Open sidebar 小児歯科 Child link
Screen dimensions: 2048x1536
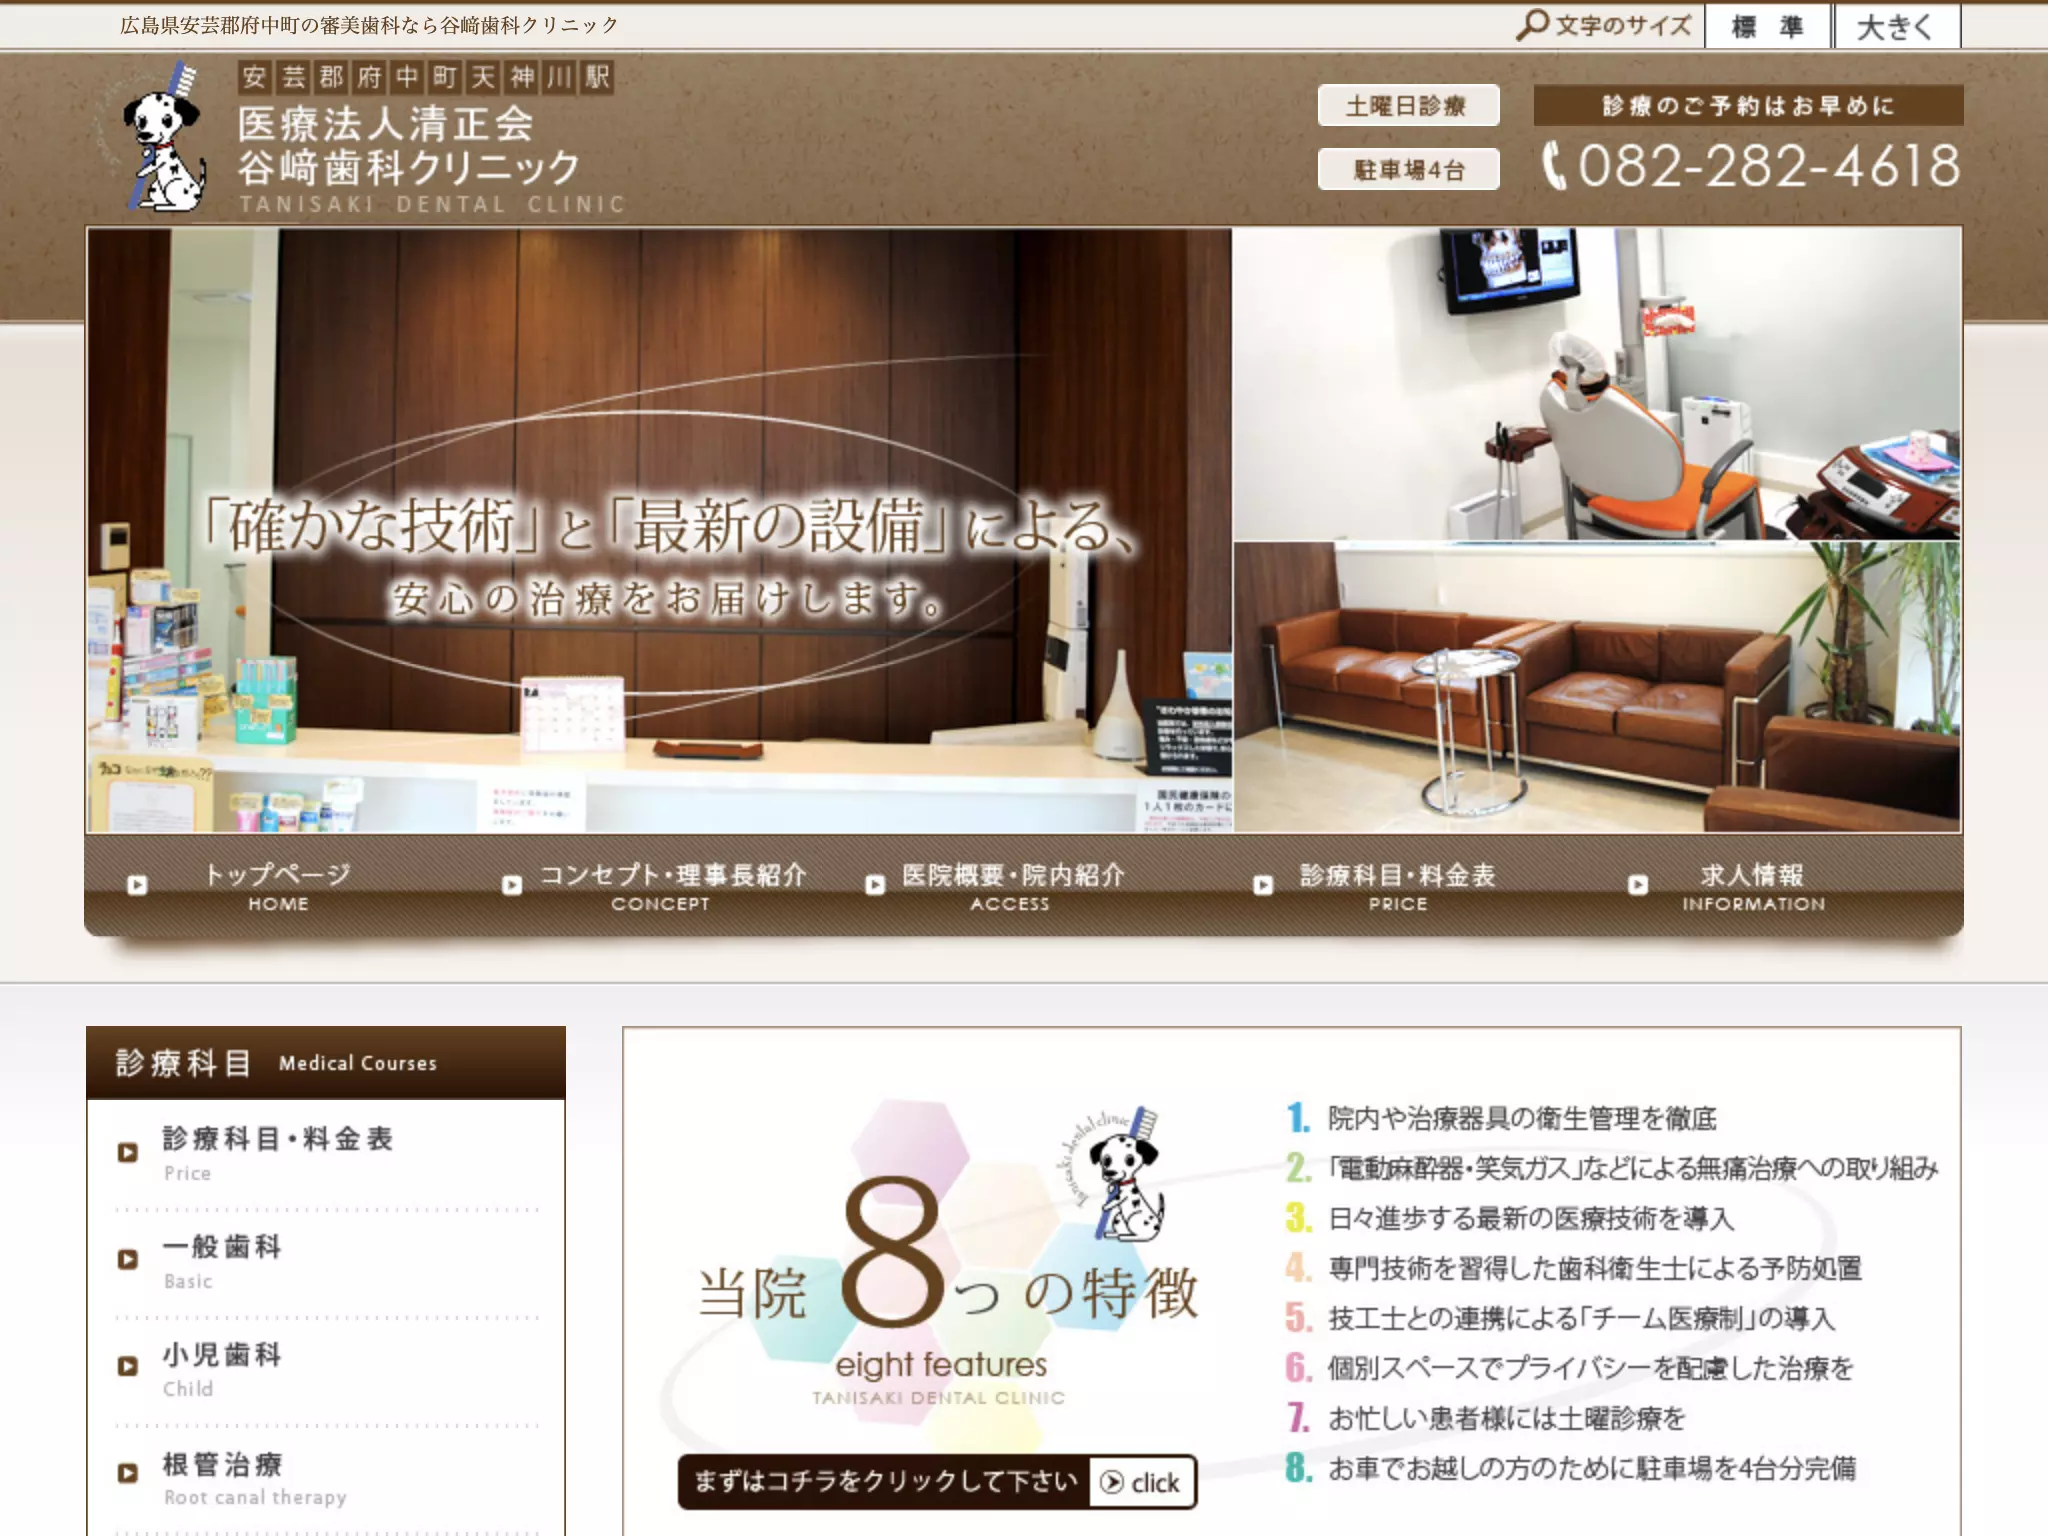(222, 1369)
